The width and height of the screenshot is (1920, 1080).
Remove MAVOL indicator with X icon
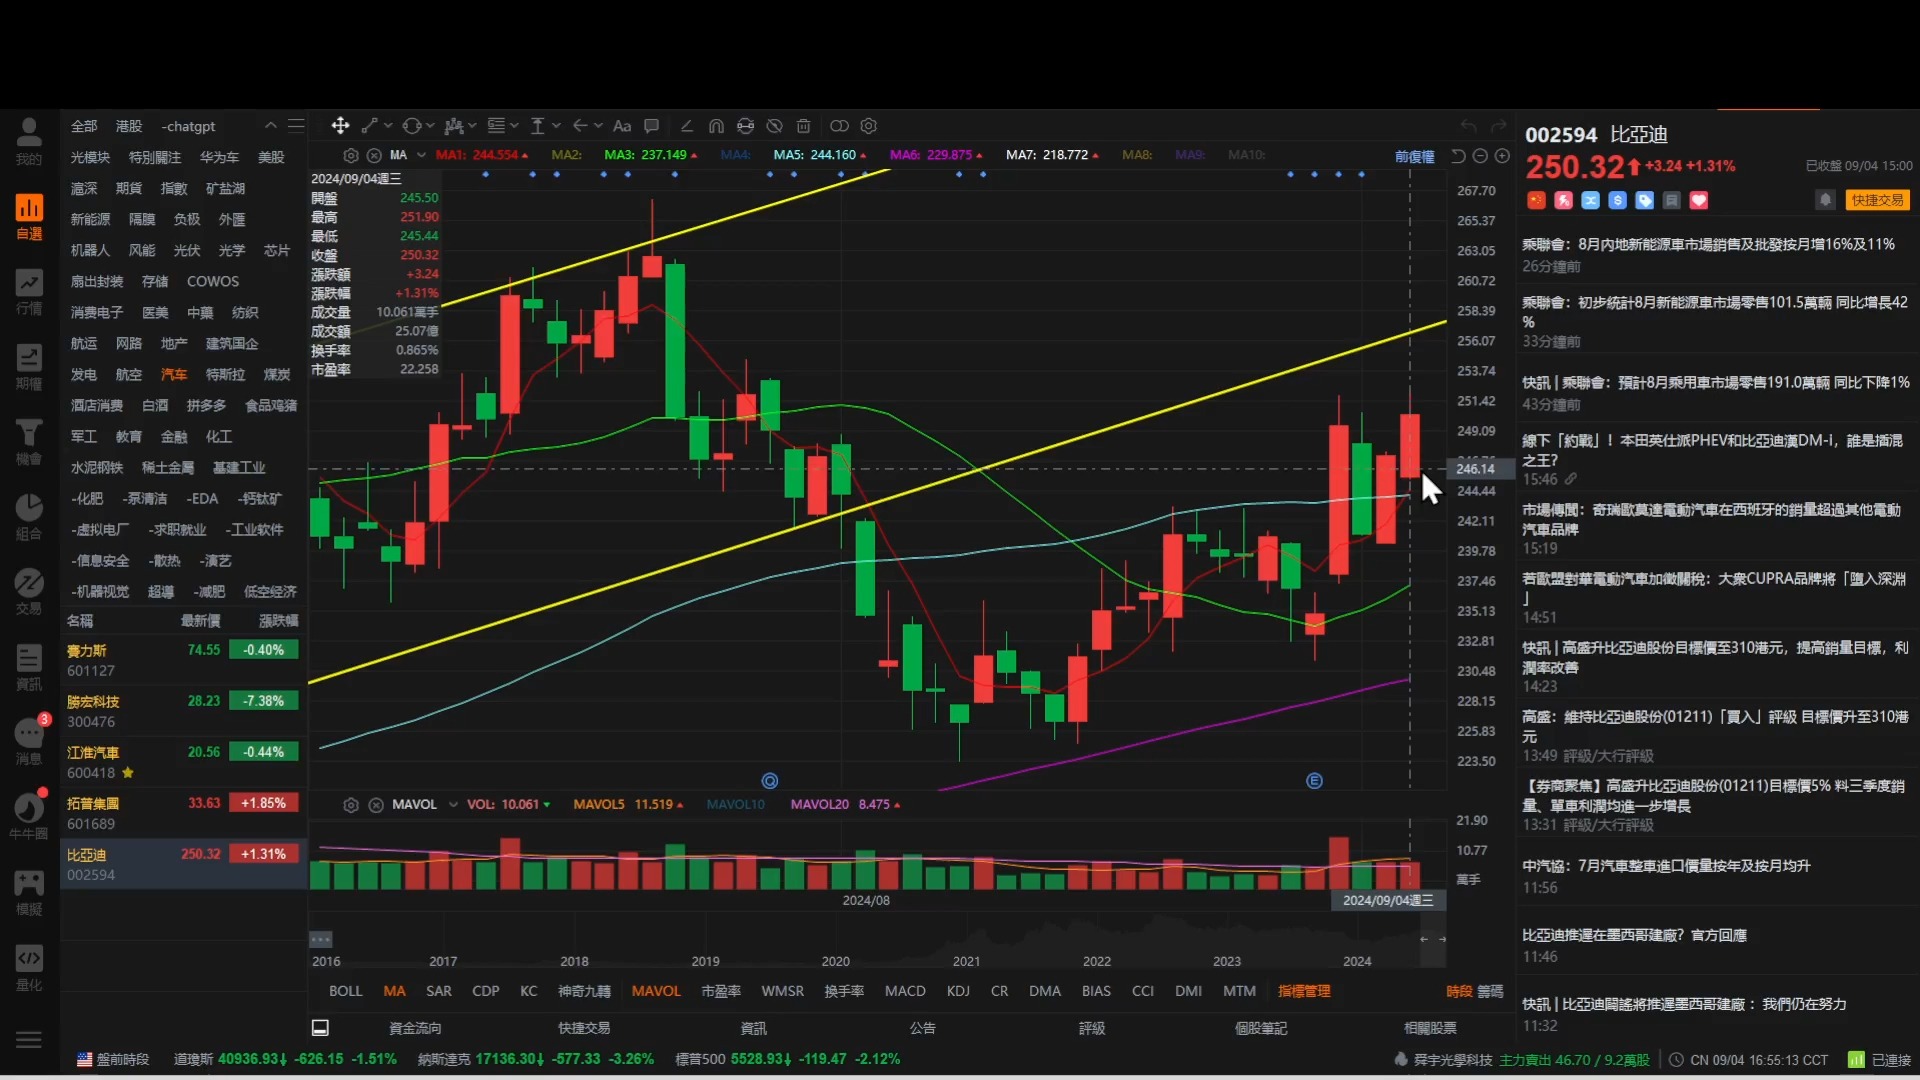[376, 805]
